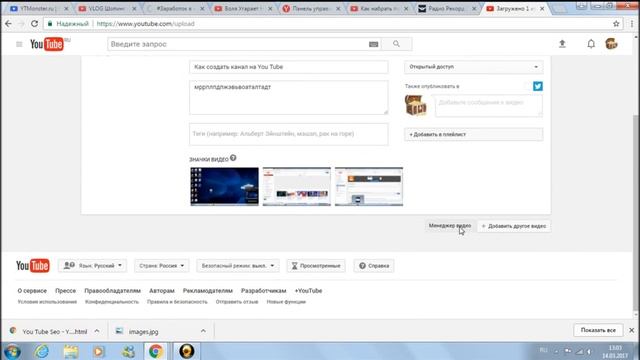Click the video thumbnails help question mark
Image resolution: width=640 pixels, height=360 pixels.
pos(233,158)
